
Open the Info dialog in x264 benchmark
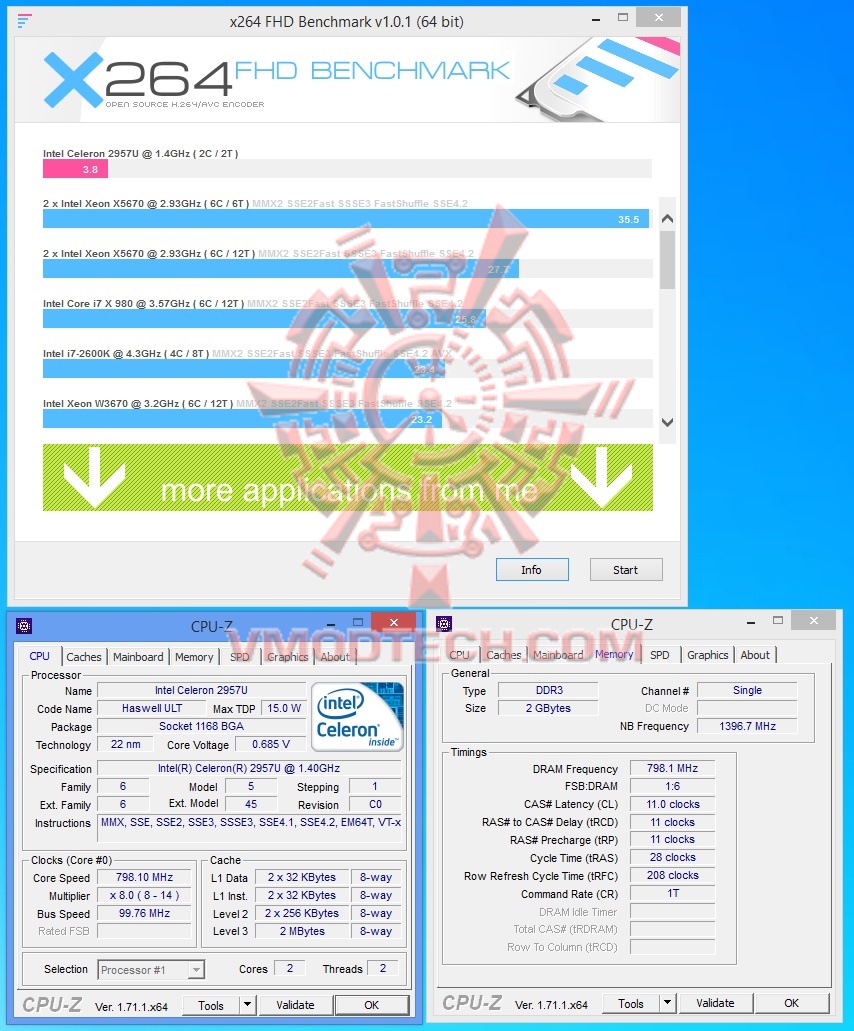point(532,570)
